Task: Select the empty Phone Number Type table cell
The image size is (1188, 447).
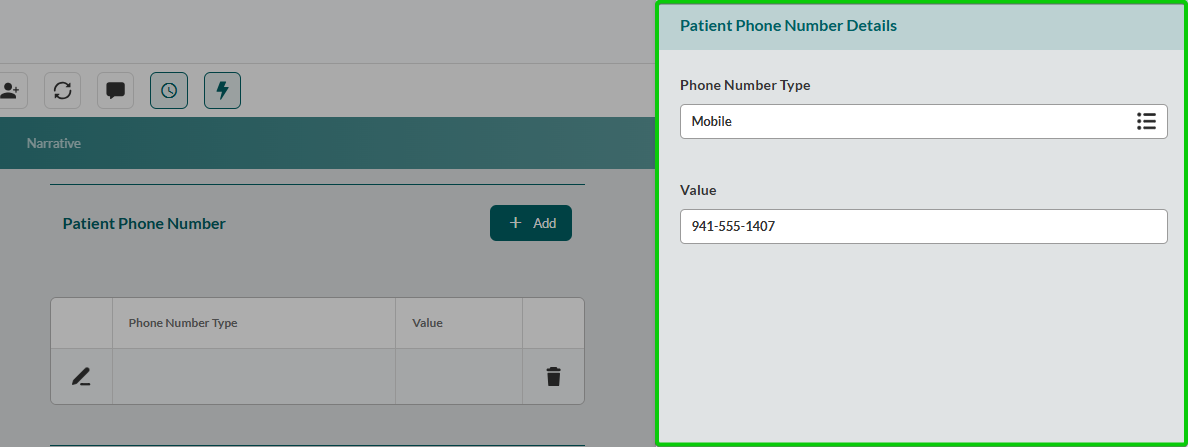Action: 253,377
